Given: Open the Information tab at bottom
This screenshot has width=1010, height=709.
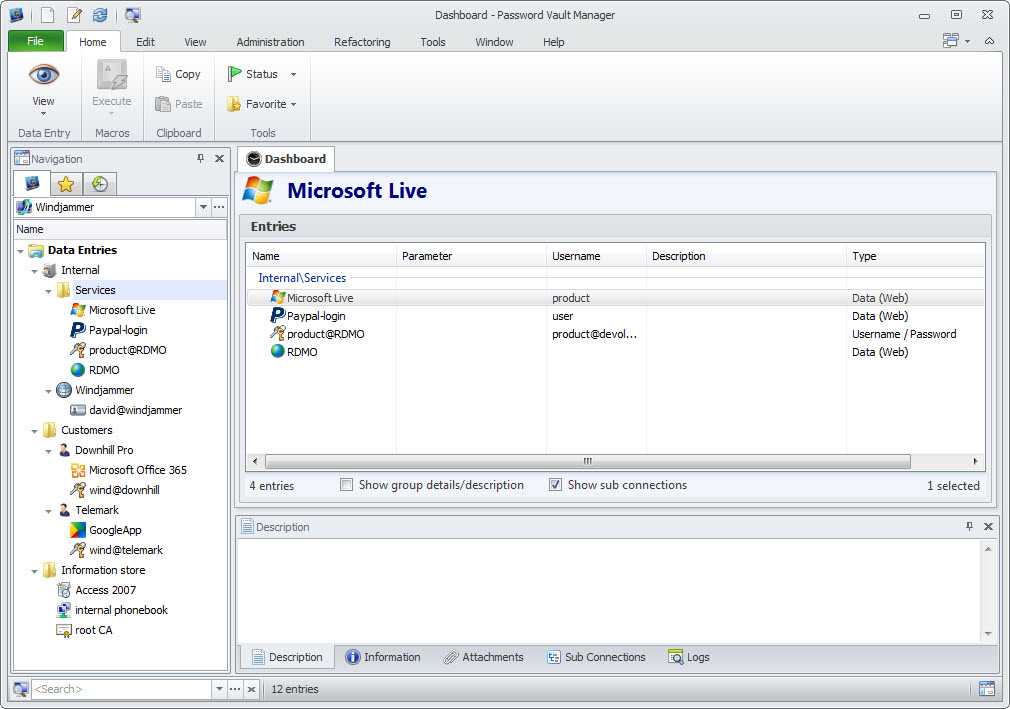Looking at the screenshot, I should (383, 657).
